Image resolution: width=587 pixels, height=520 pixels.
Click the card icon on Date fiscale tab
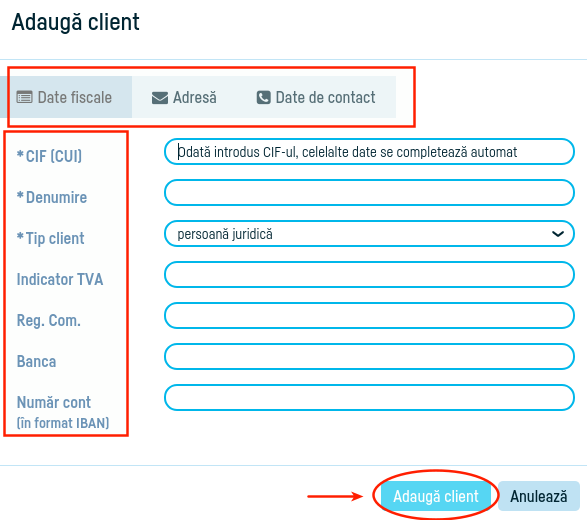point(24,97)
